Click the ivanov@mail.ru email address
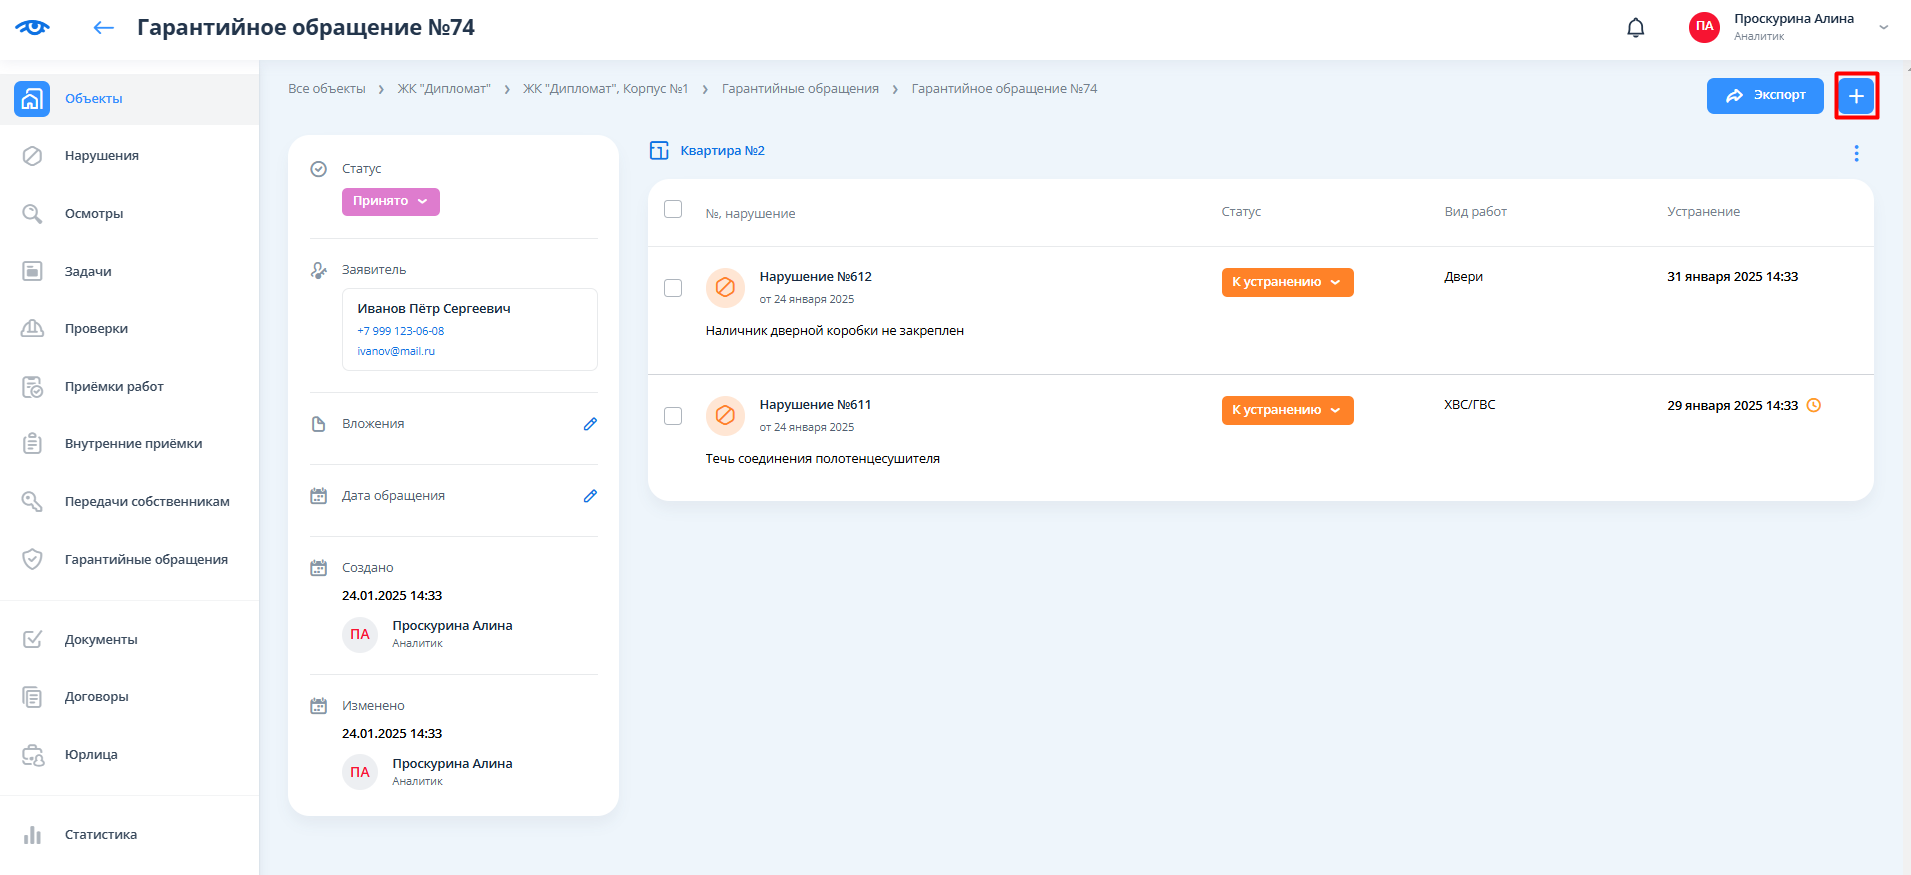Viewport: 1911px width, 875px height. tap(396, 352)
